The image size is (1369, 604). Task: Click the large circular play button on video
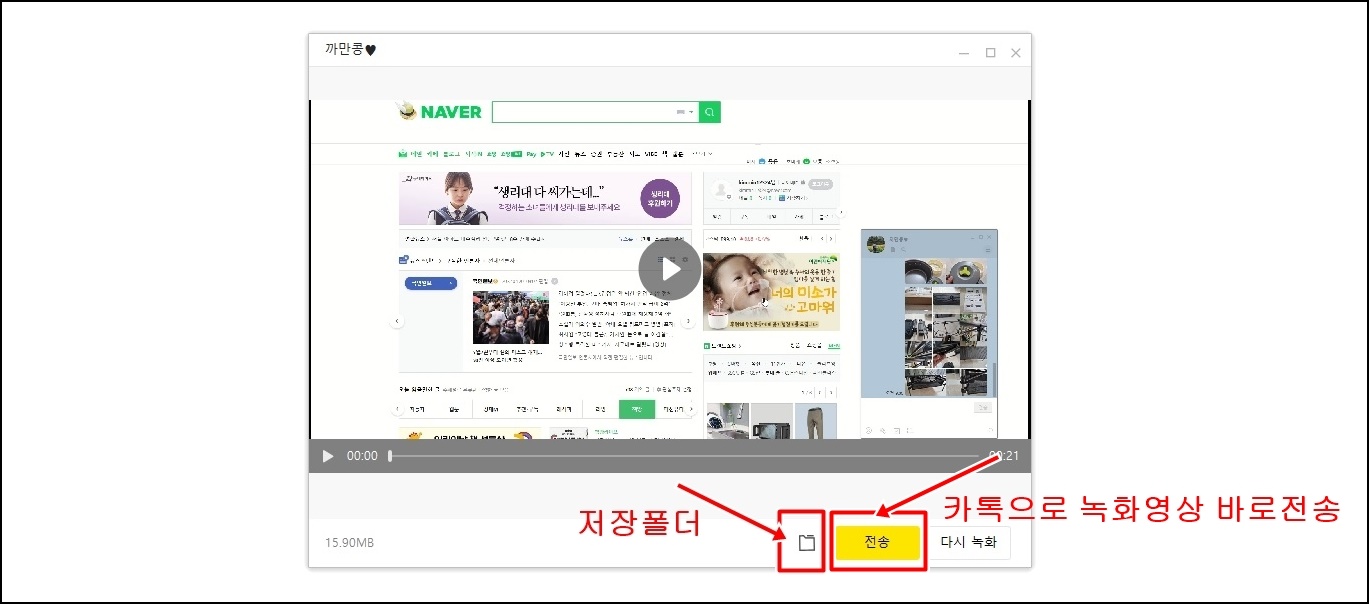[x=670, y=269]
